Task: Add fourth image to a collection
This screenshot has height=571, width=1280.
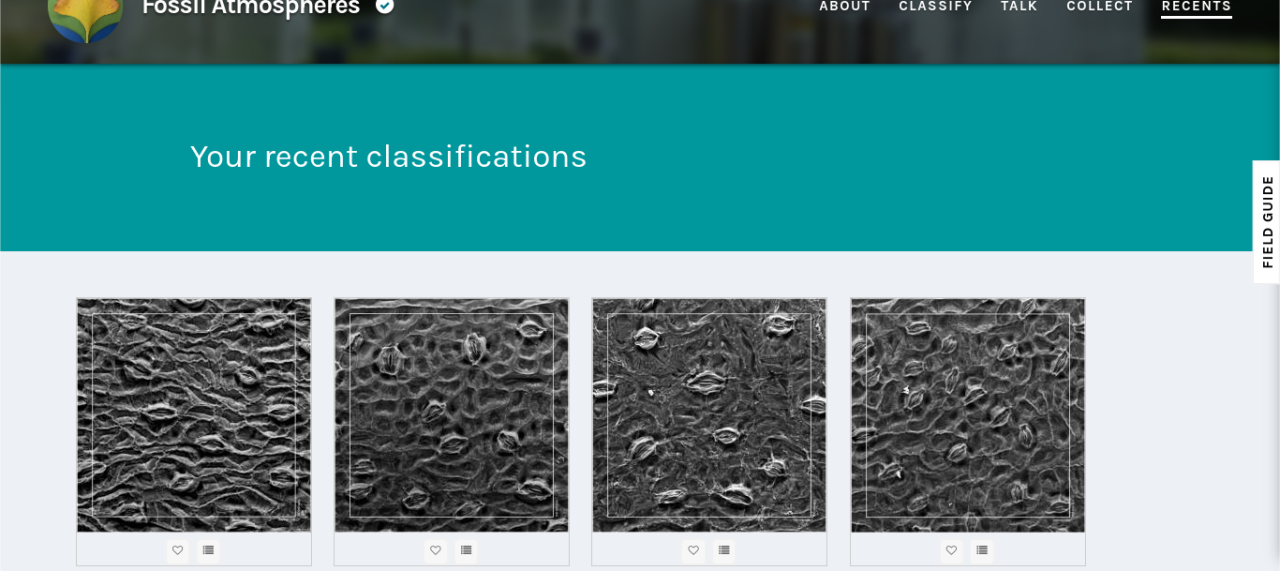Action: tap(982, 550)
